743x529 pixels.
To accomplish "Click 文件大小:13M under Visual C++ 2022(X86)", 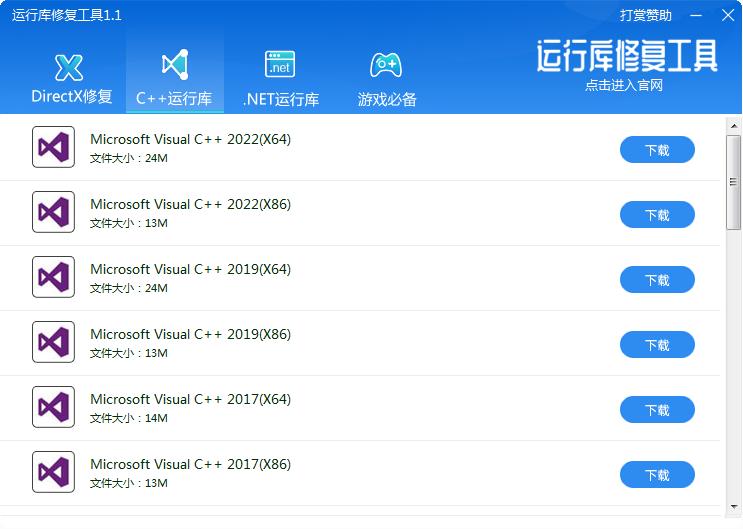I will click(x=129, y=223).
